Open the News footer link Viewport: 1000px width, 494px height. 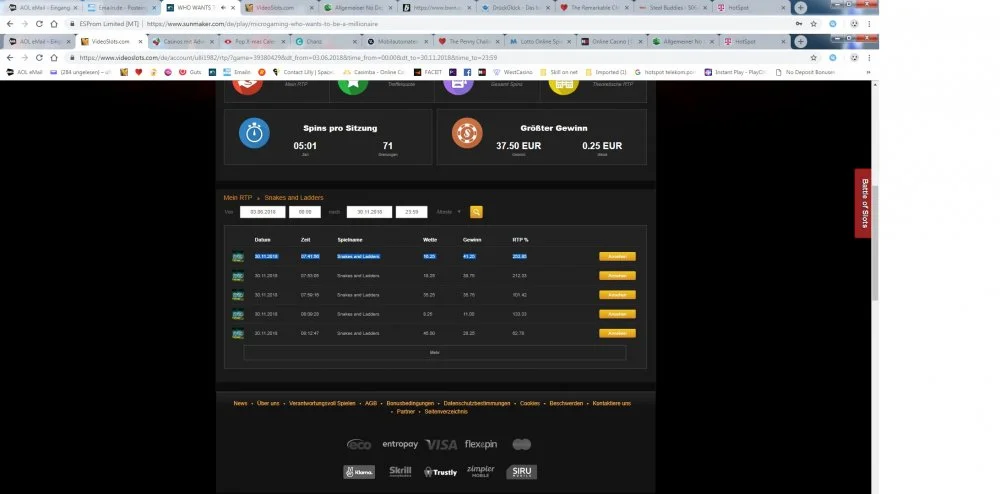pos(240,403)
